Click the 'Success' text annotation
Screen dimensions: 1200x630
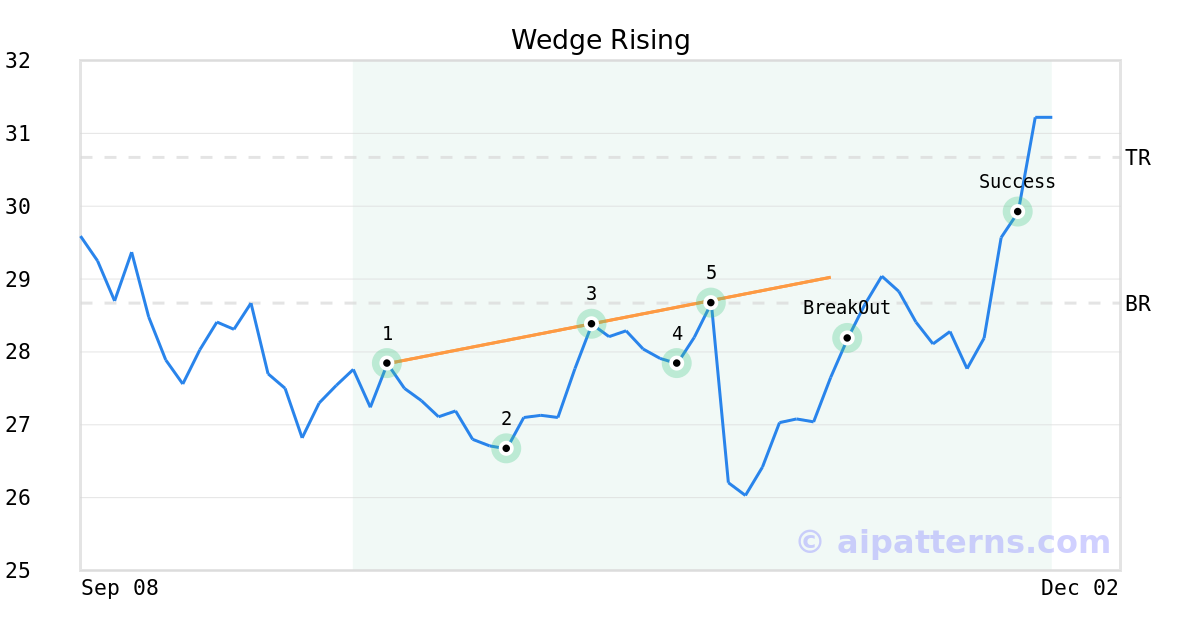pos(1017,182)
